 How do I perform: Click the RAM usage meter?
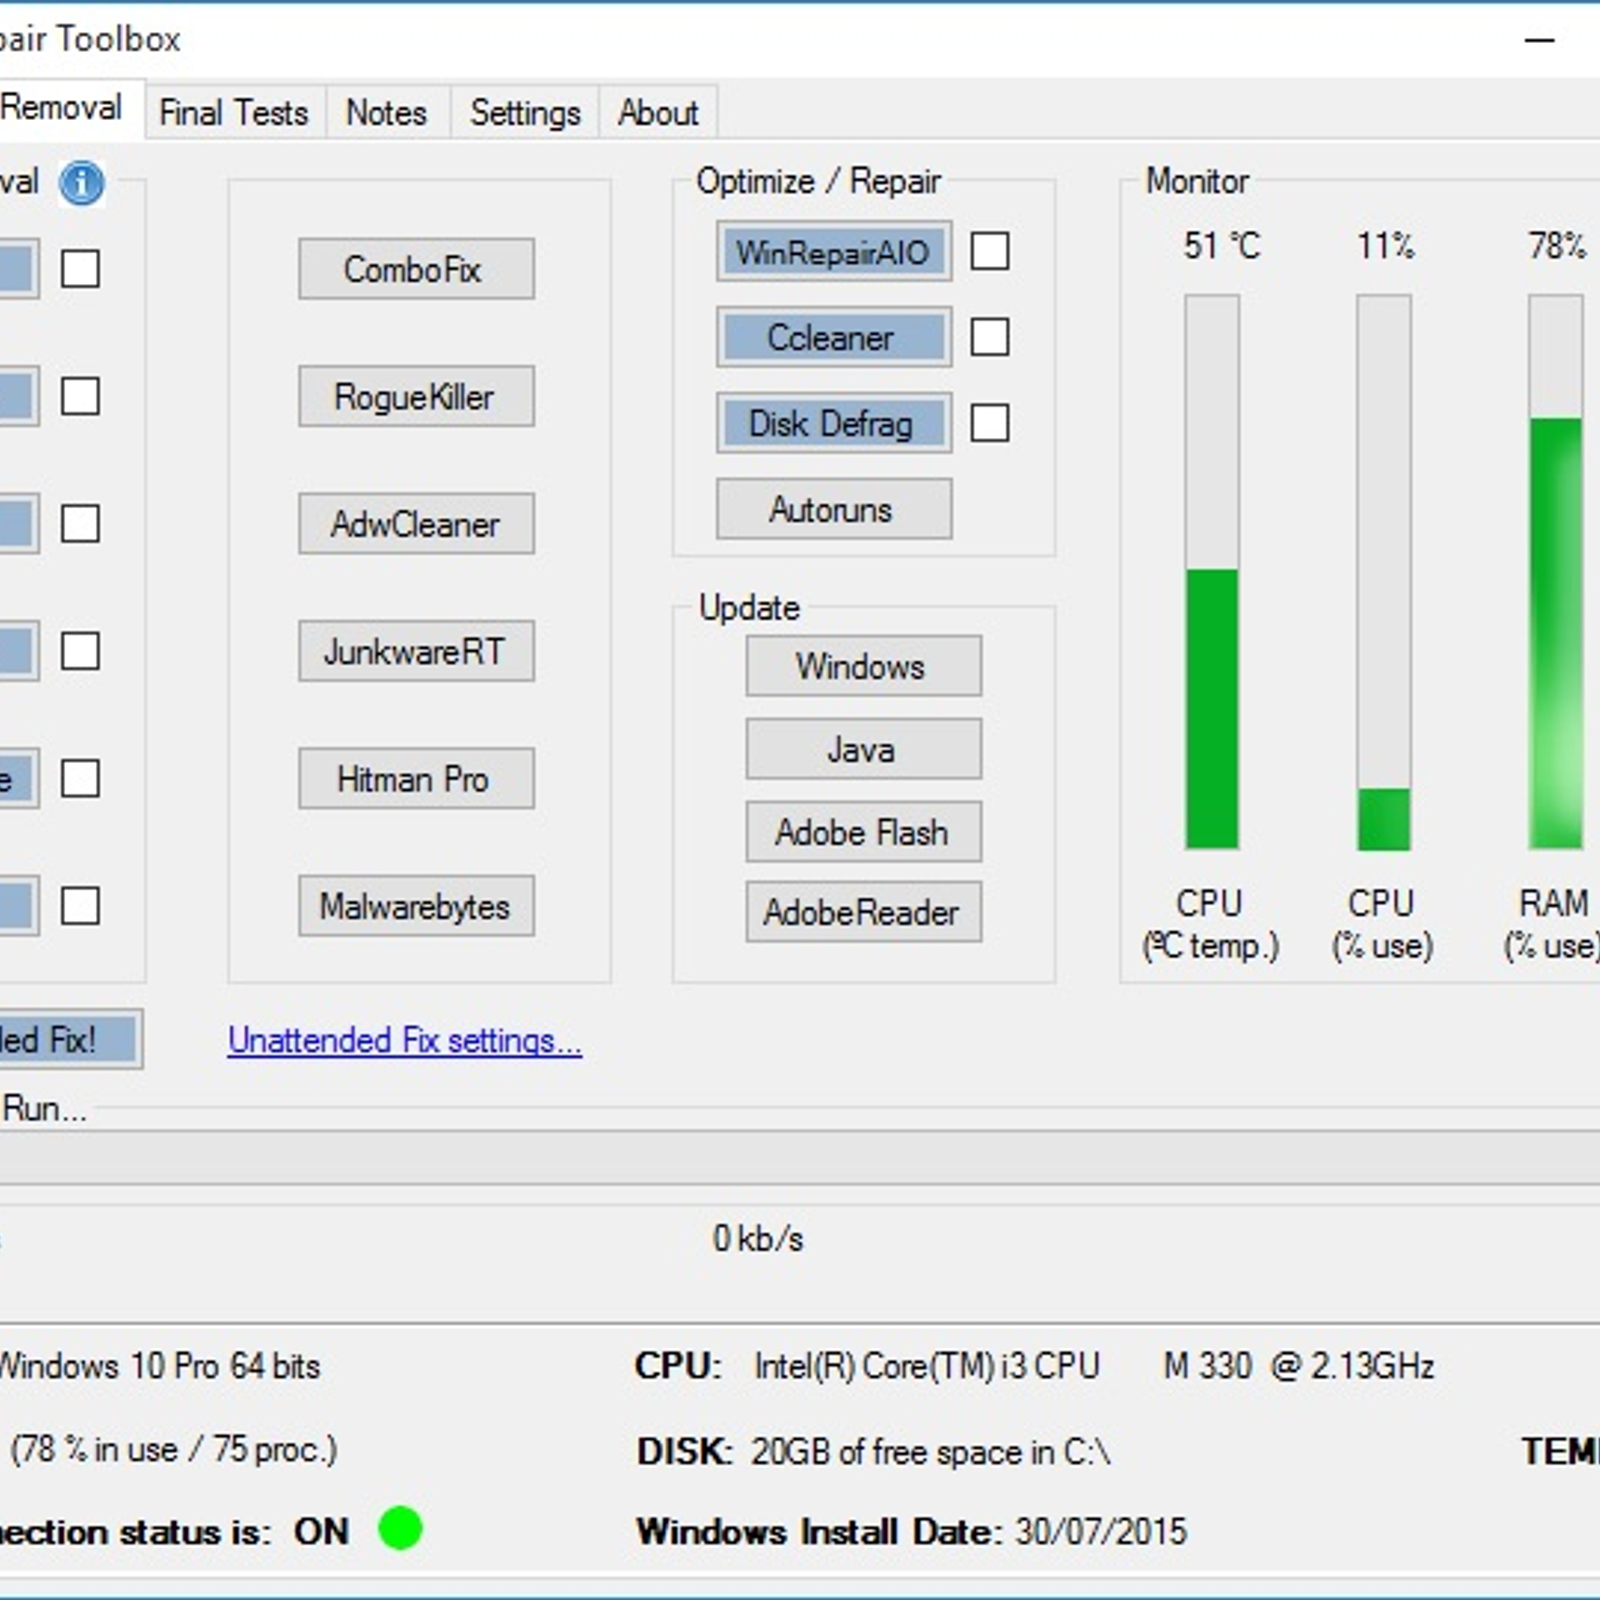(1555, 572)
